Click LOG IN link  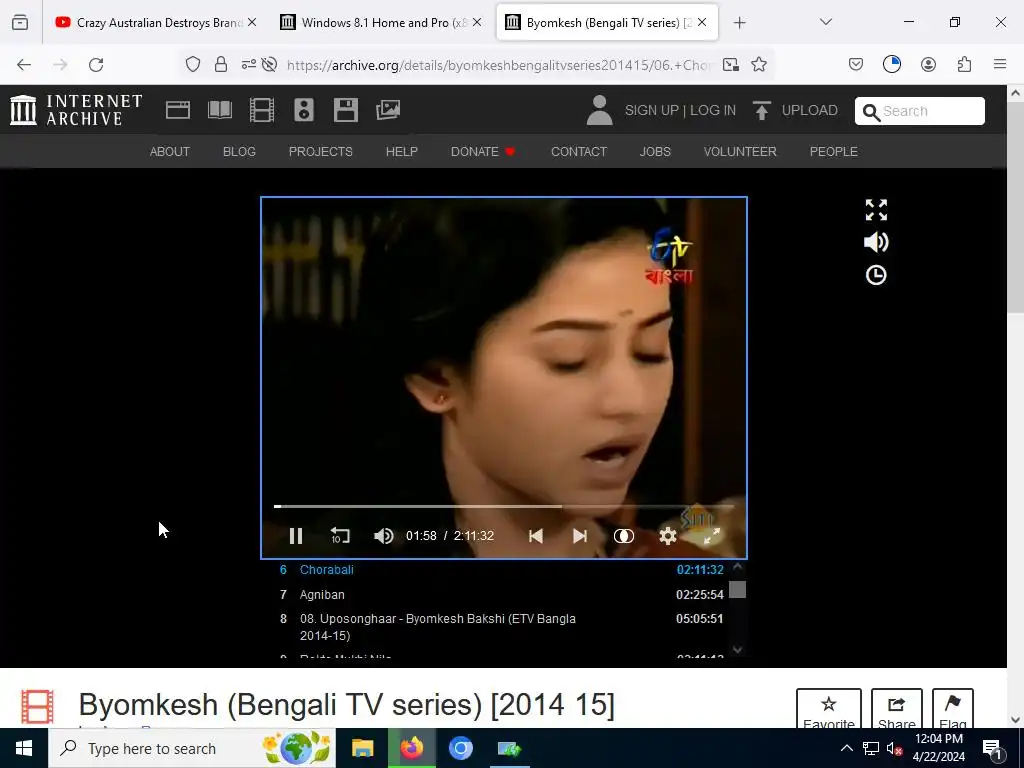coord(712,110)
